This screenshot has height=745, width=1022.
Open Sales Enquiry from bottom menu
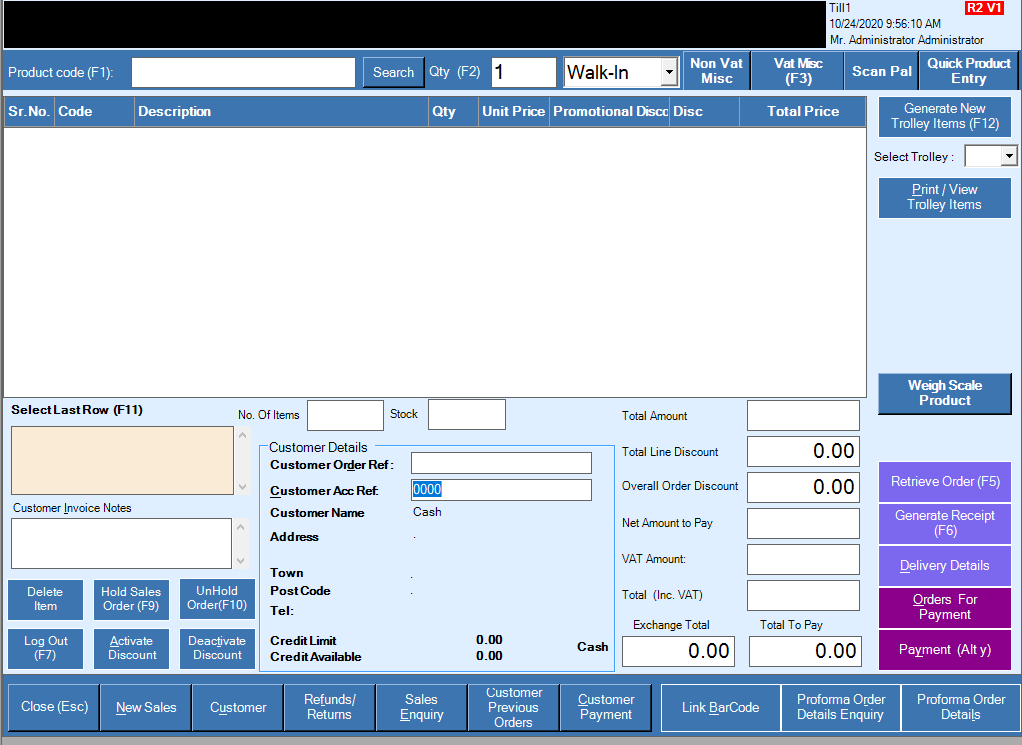[421, 707]
